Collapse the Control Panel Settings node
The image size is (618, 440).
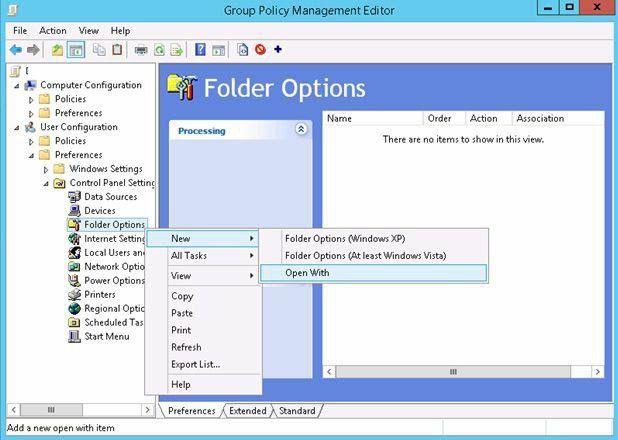46,184
